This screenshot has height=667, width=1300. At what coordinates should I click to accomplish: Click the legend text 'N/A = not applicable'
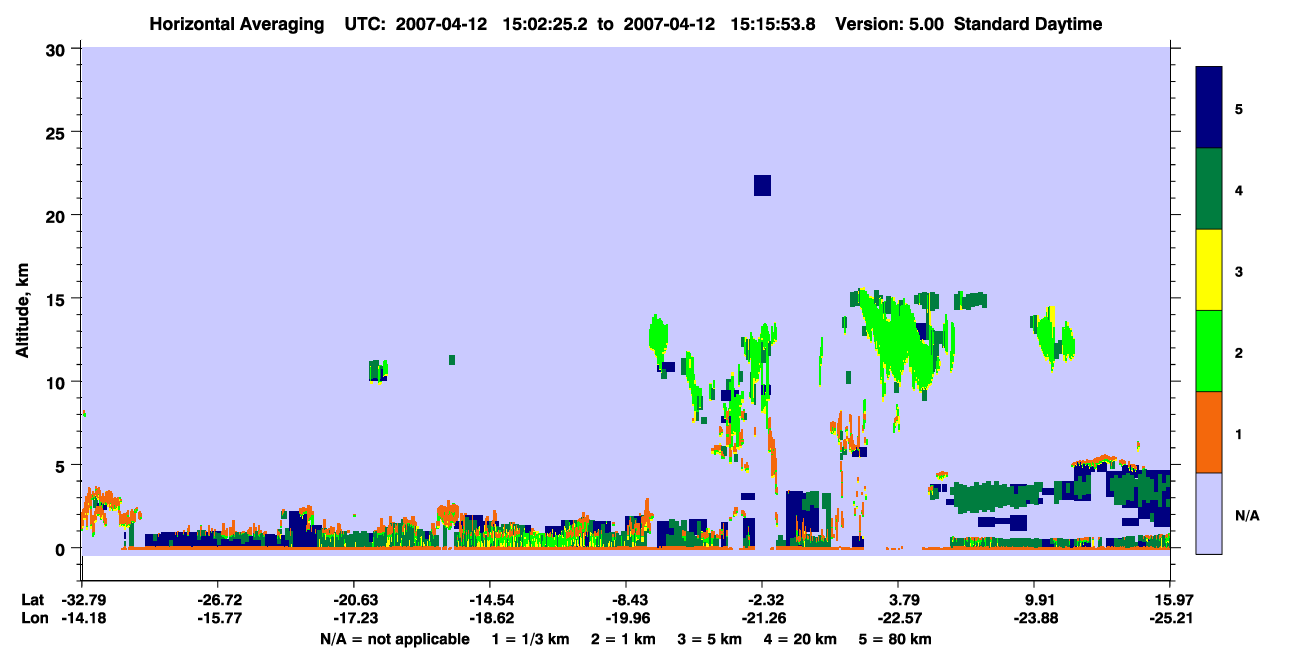[x=394, y=639]
